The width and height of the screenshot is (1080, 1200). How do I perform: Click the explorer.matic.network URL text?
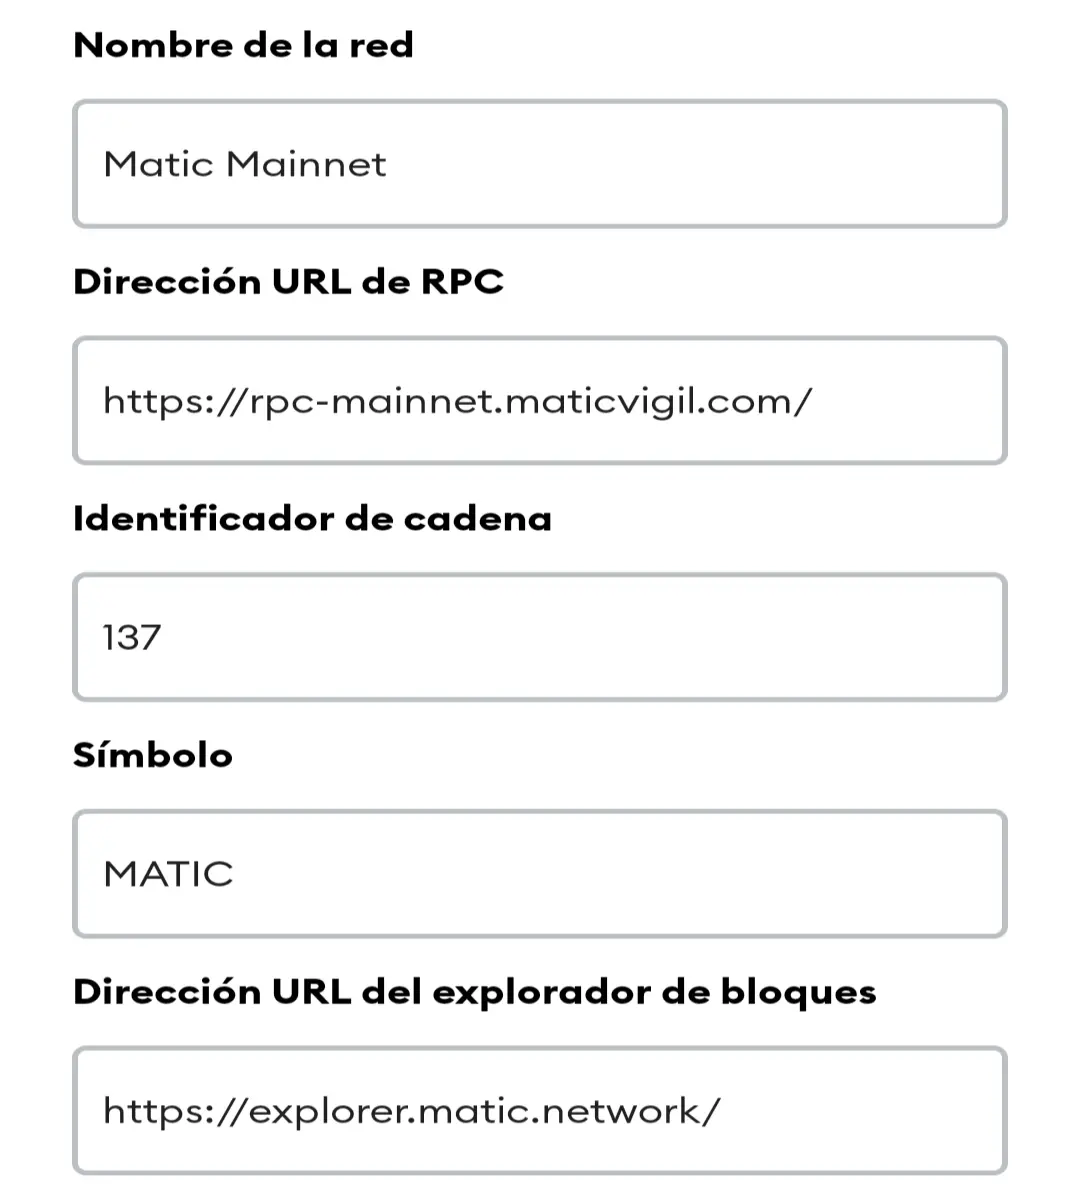click(412, 1111)
